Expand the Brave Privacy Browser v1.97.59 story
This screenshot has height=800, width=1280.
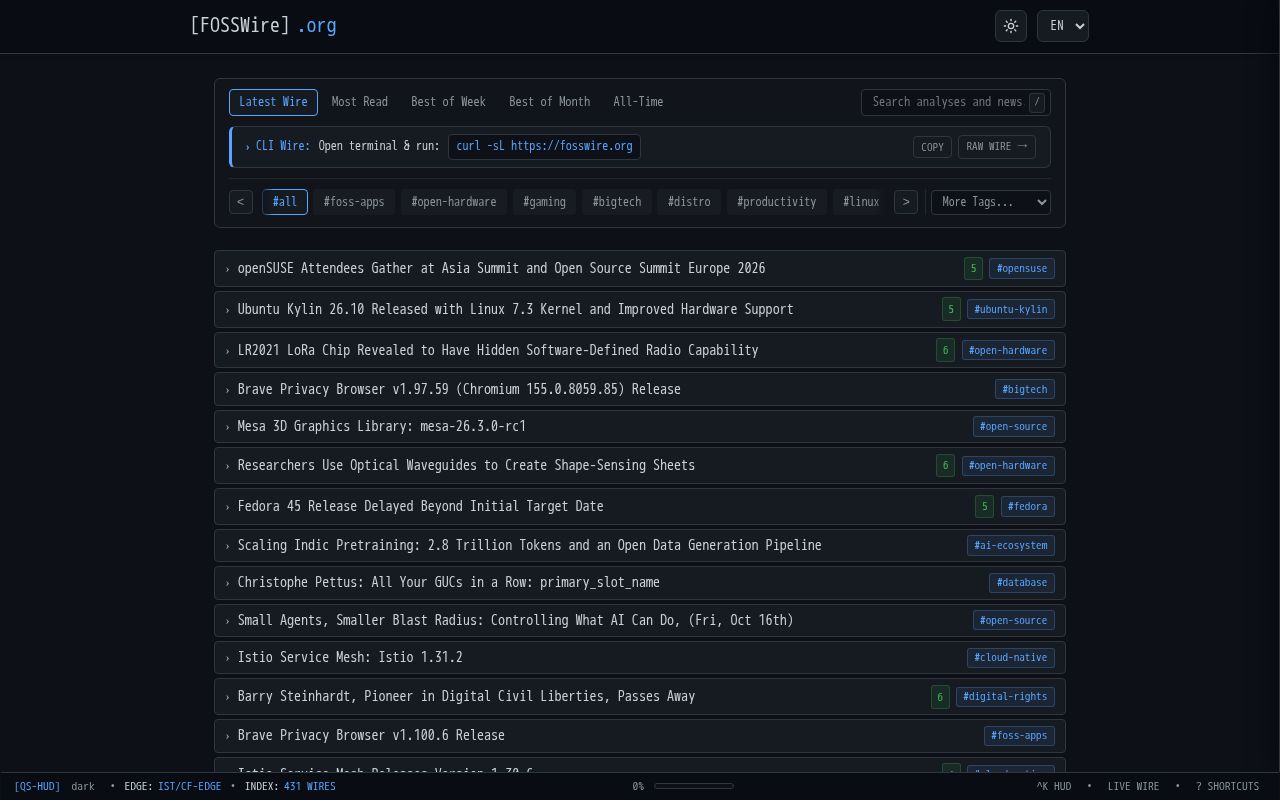640,389
